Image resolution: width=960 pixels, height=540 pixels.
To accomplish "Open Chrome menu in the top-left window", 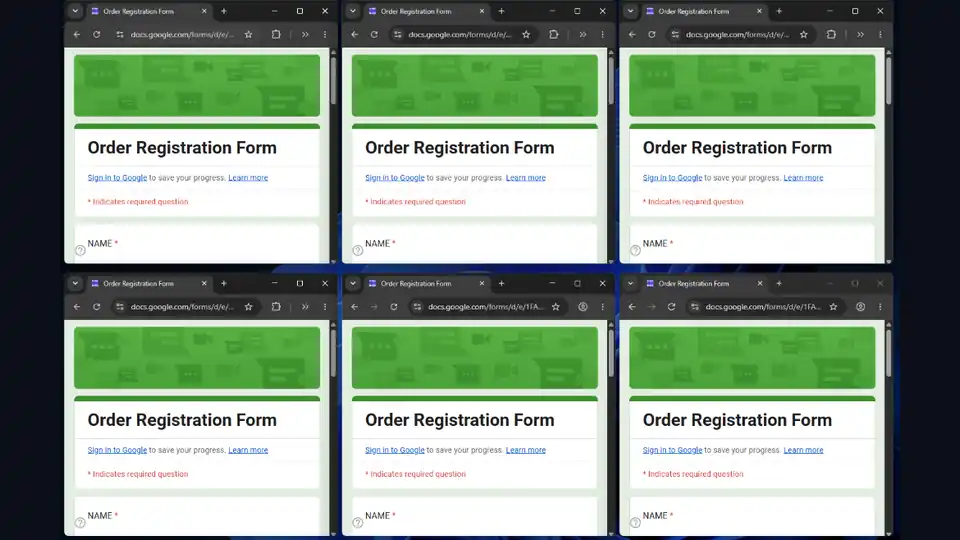I will click(x=325, y=35).
